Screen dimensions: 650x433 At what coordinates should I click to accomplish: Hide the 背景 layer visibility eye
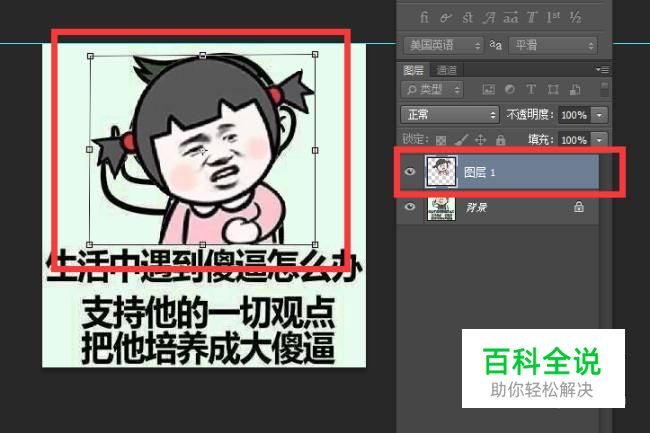(410, 206)
